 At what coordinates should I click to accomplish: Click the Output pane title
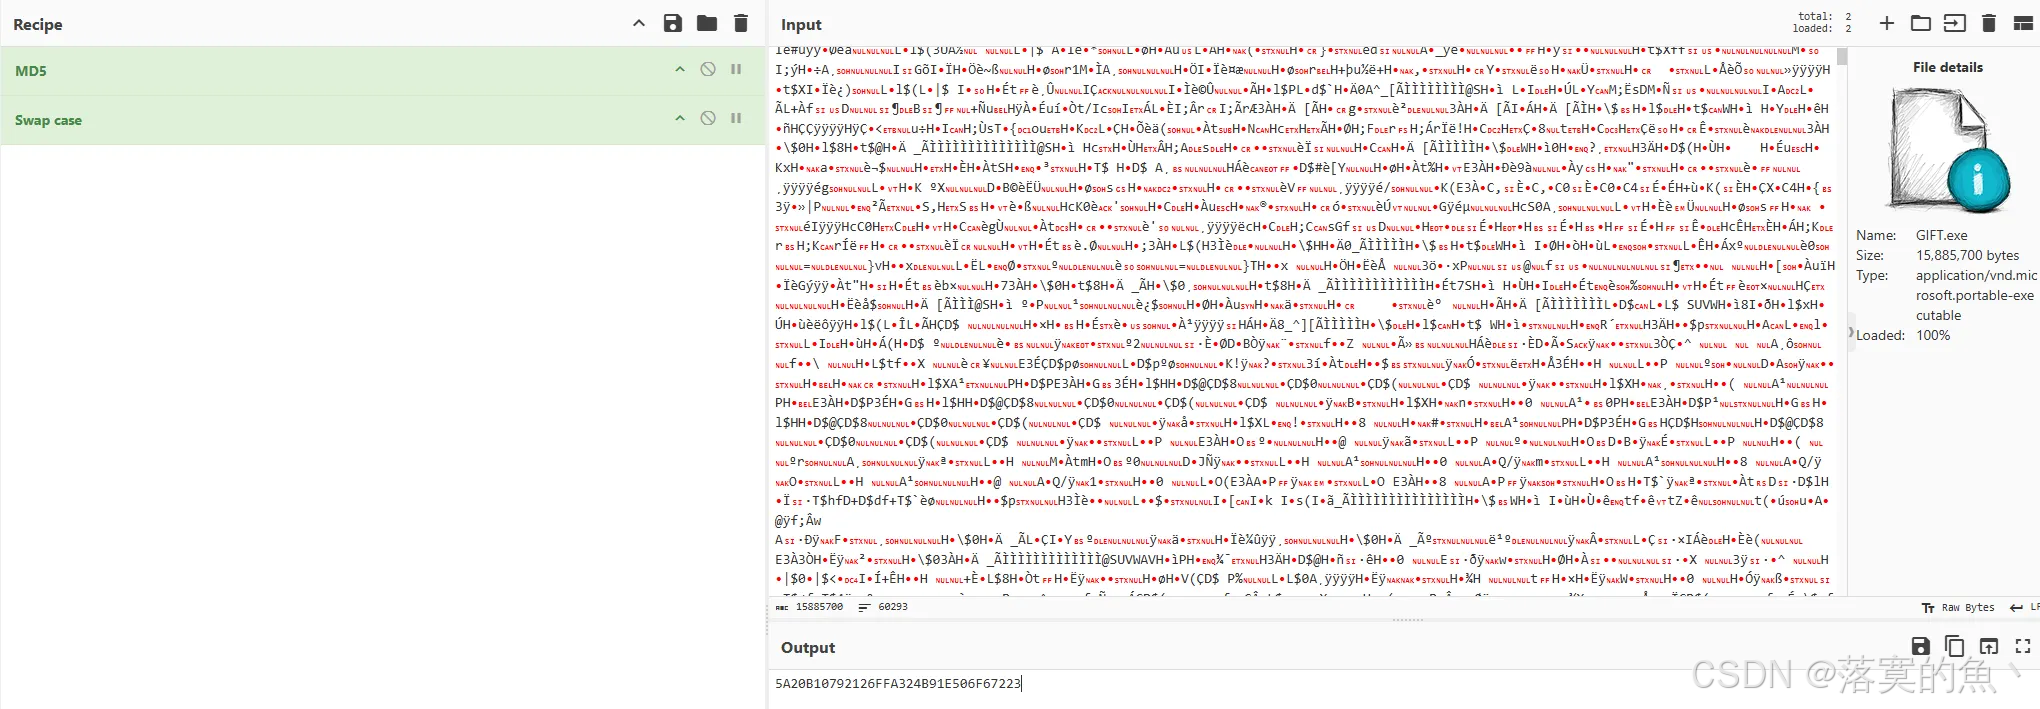[x=807, y=647]
